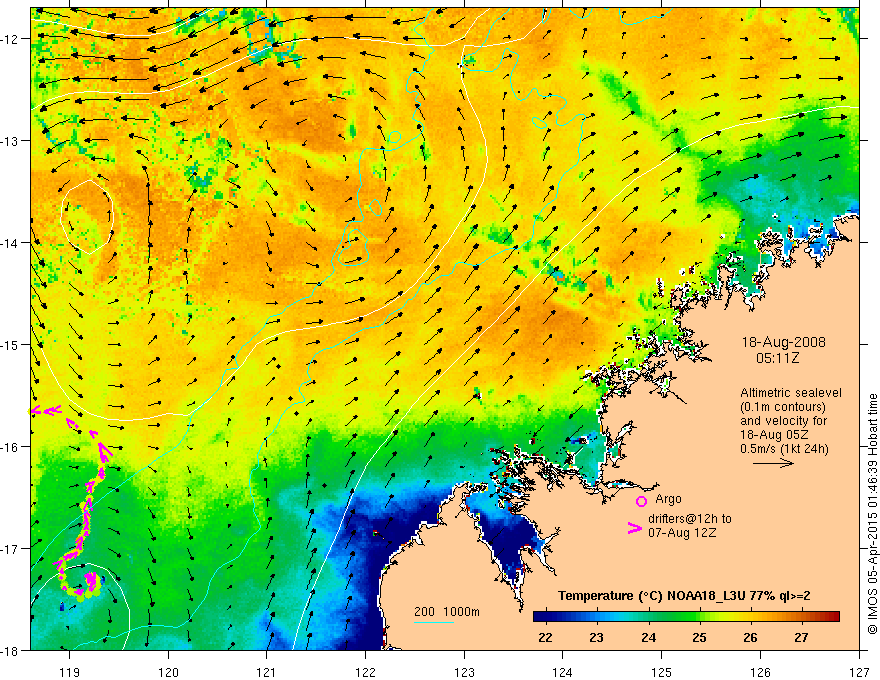The image size is (880, 680).
Task: Click the magenta drifters arrowhead legend symbol
Action: (634, 529)
